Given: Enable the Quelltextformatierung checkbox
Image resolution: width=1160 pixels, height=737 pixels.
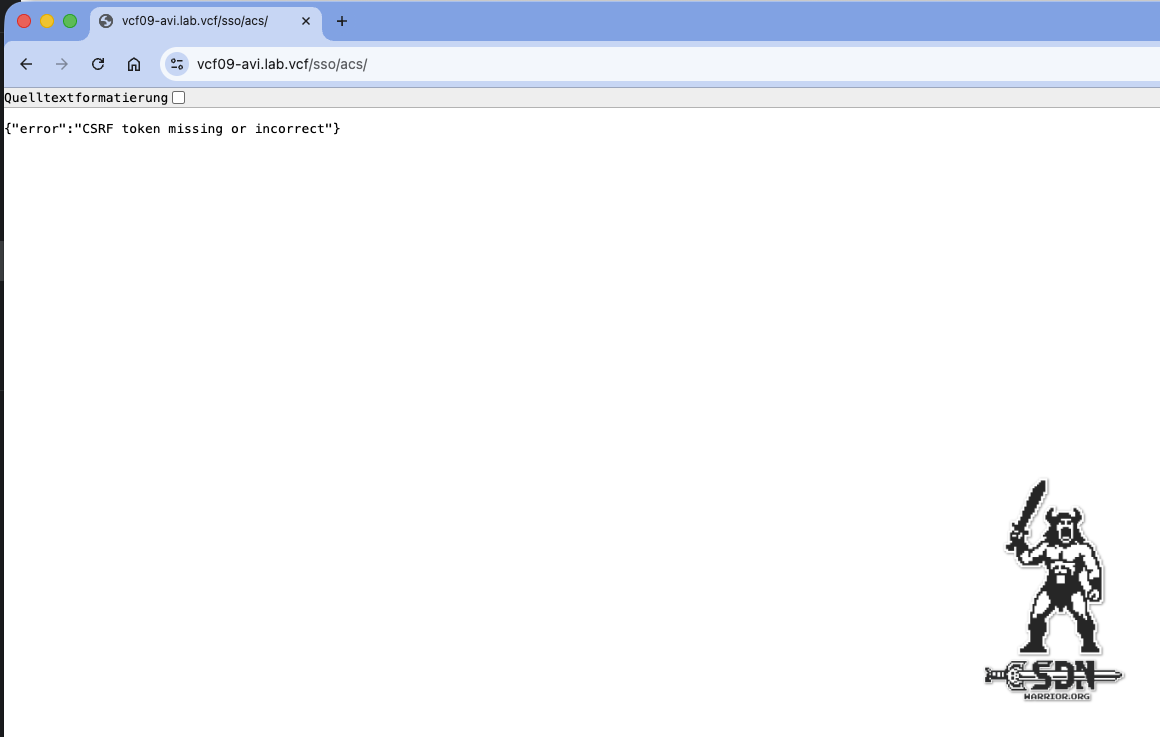Looking at the screenshot, I should (x=178, y=97).
